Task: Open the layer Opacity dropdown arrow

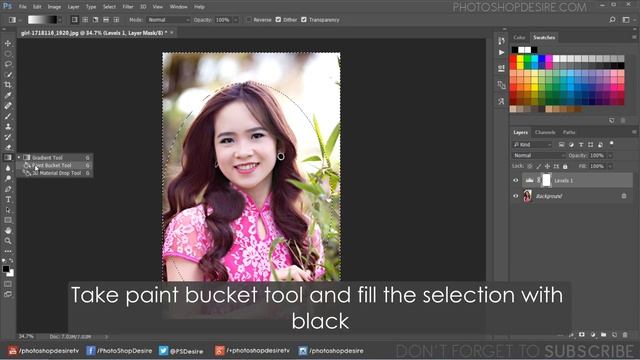Action: 610,156
